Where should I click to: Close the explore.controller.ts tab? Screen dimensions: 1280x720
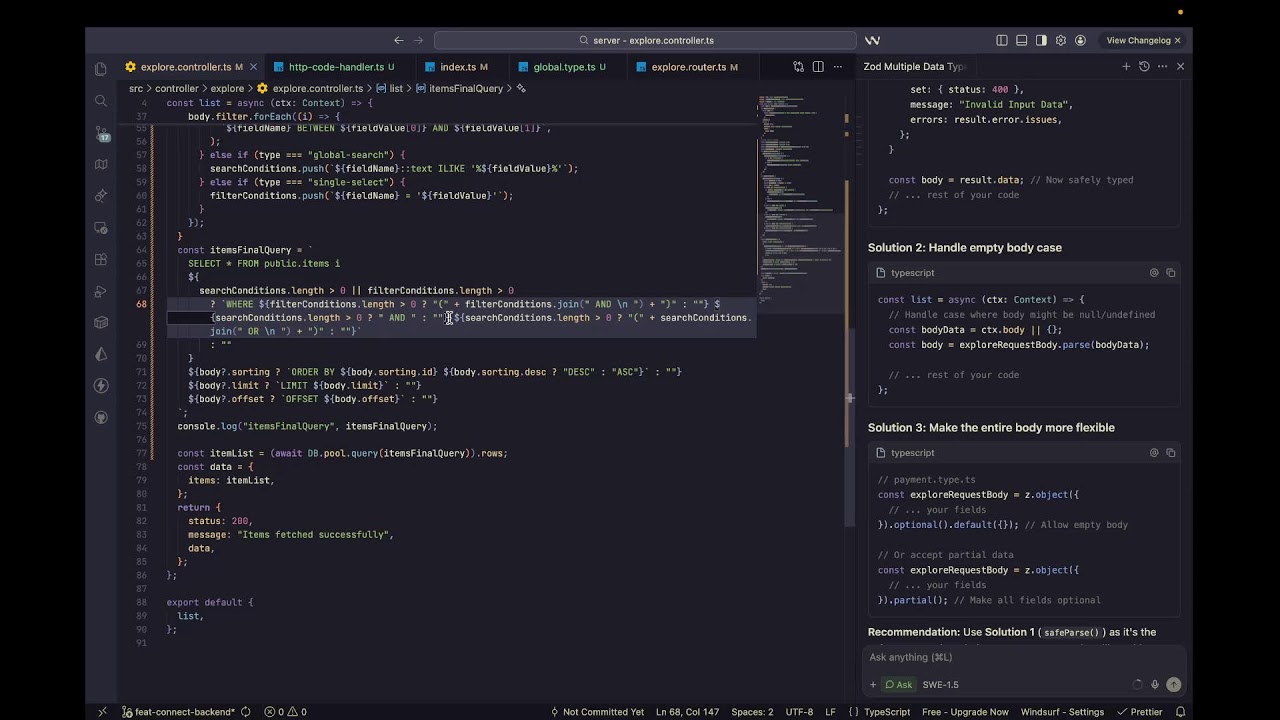[x=253, y=67]
